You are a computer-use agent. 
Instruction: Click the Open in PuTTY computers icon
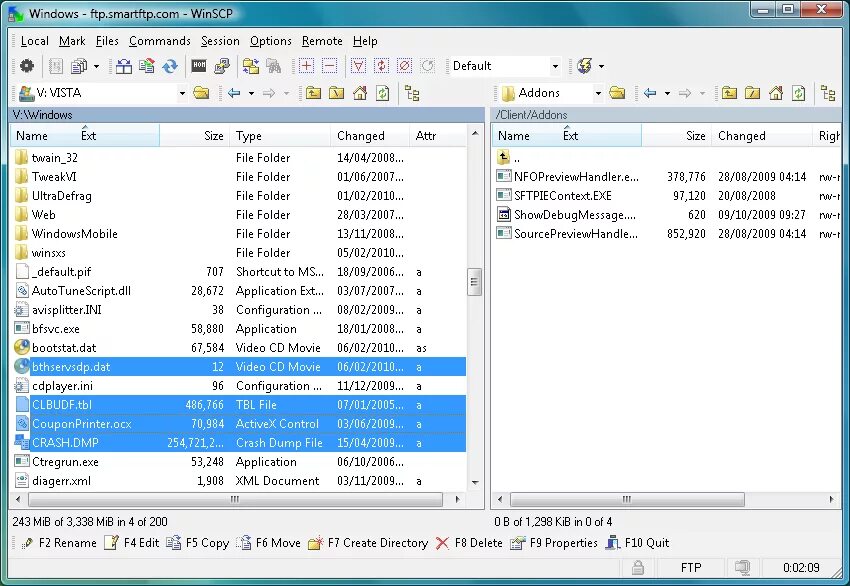tap(222, 66)
